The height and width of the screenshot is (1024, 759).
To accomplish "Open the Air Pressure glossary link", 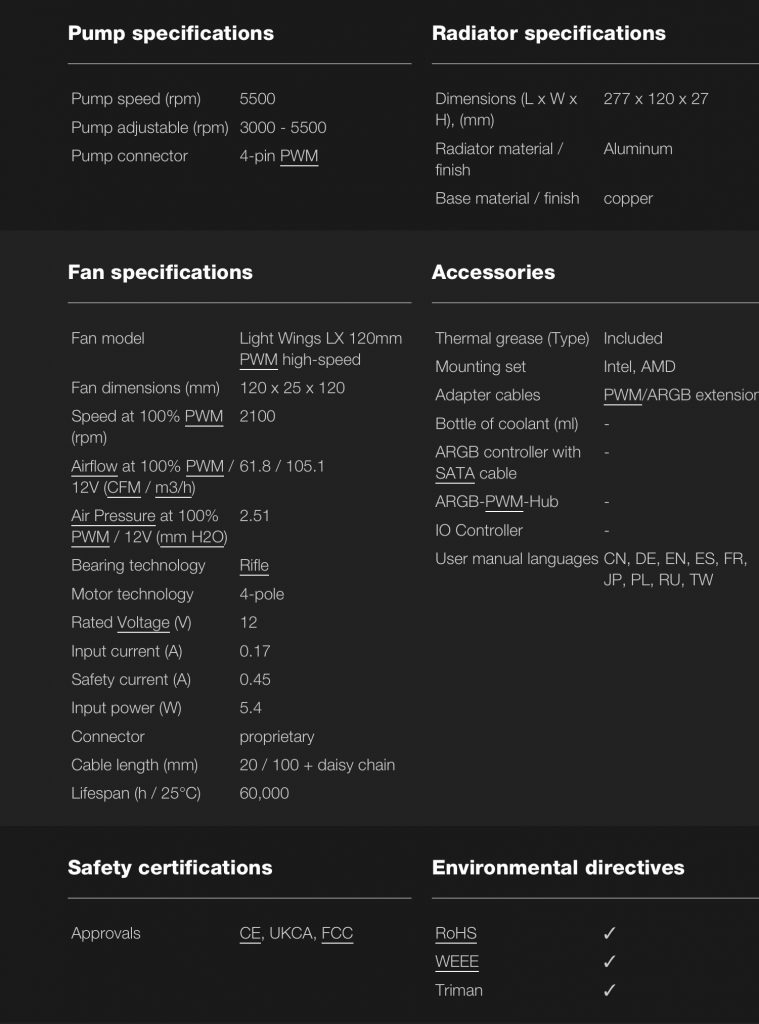I will [x=113, y=516].
